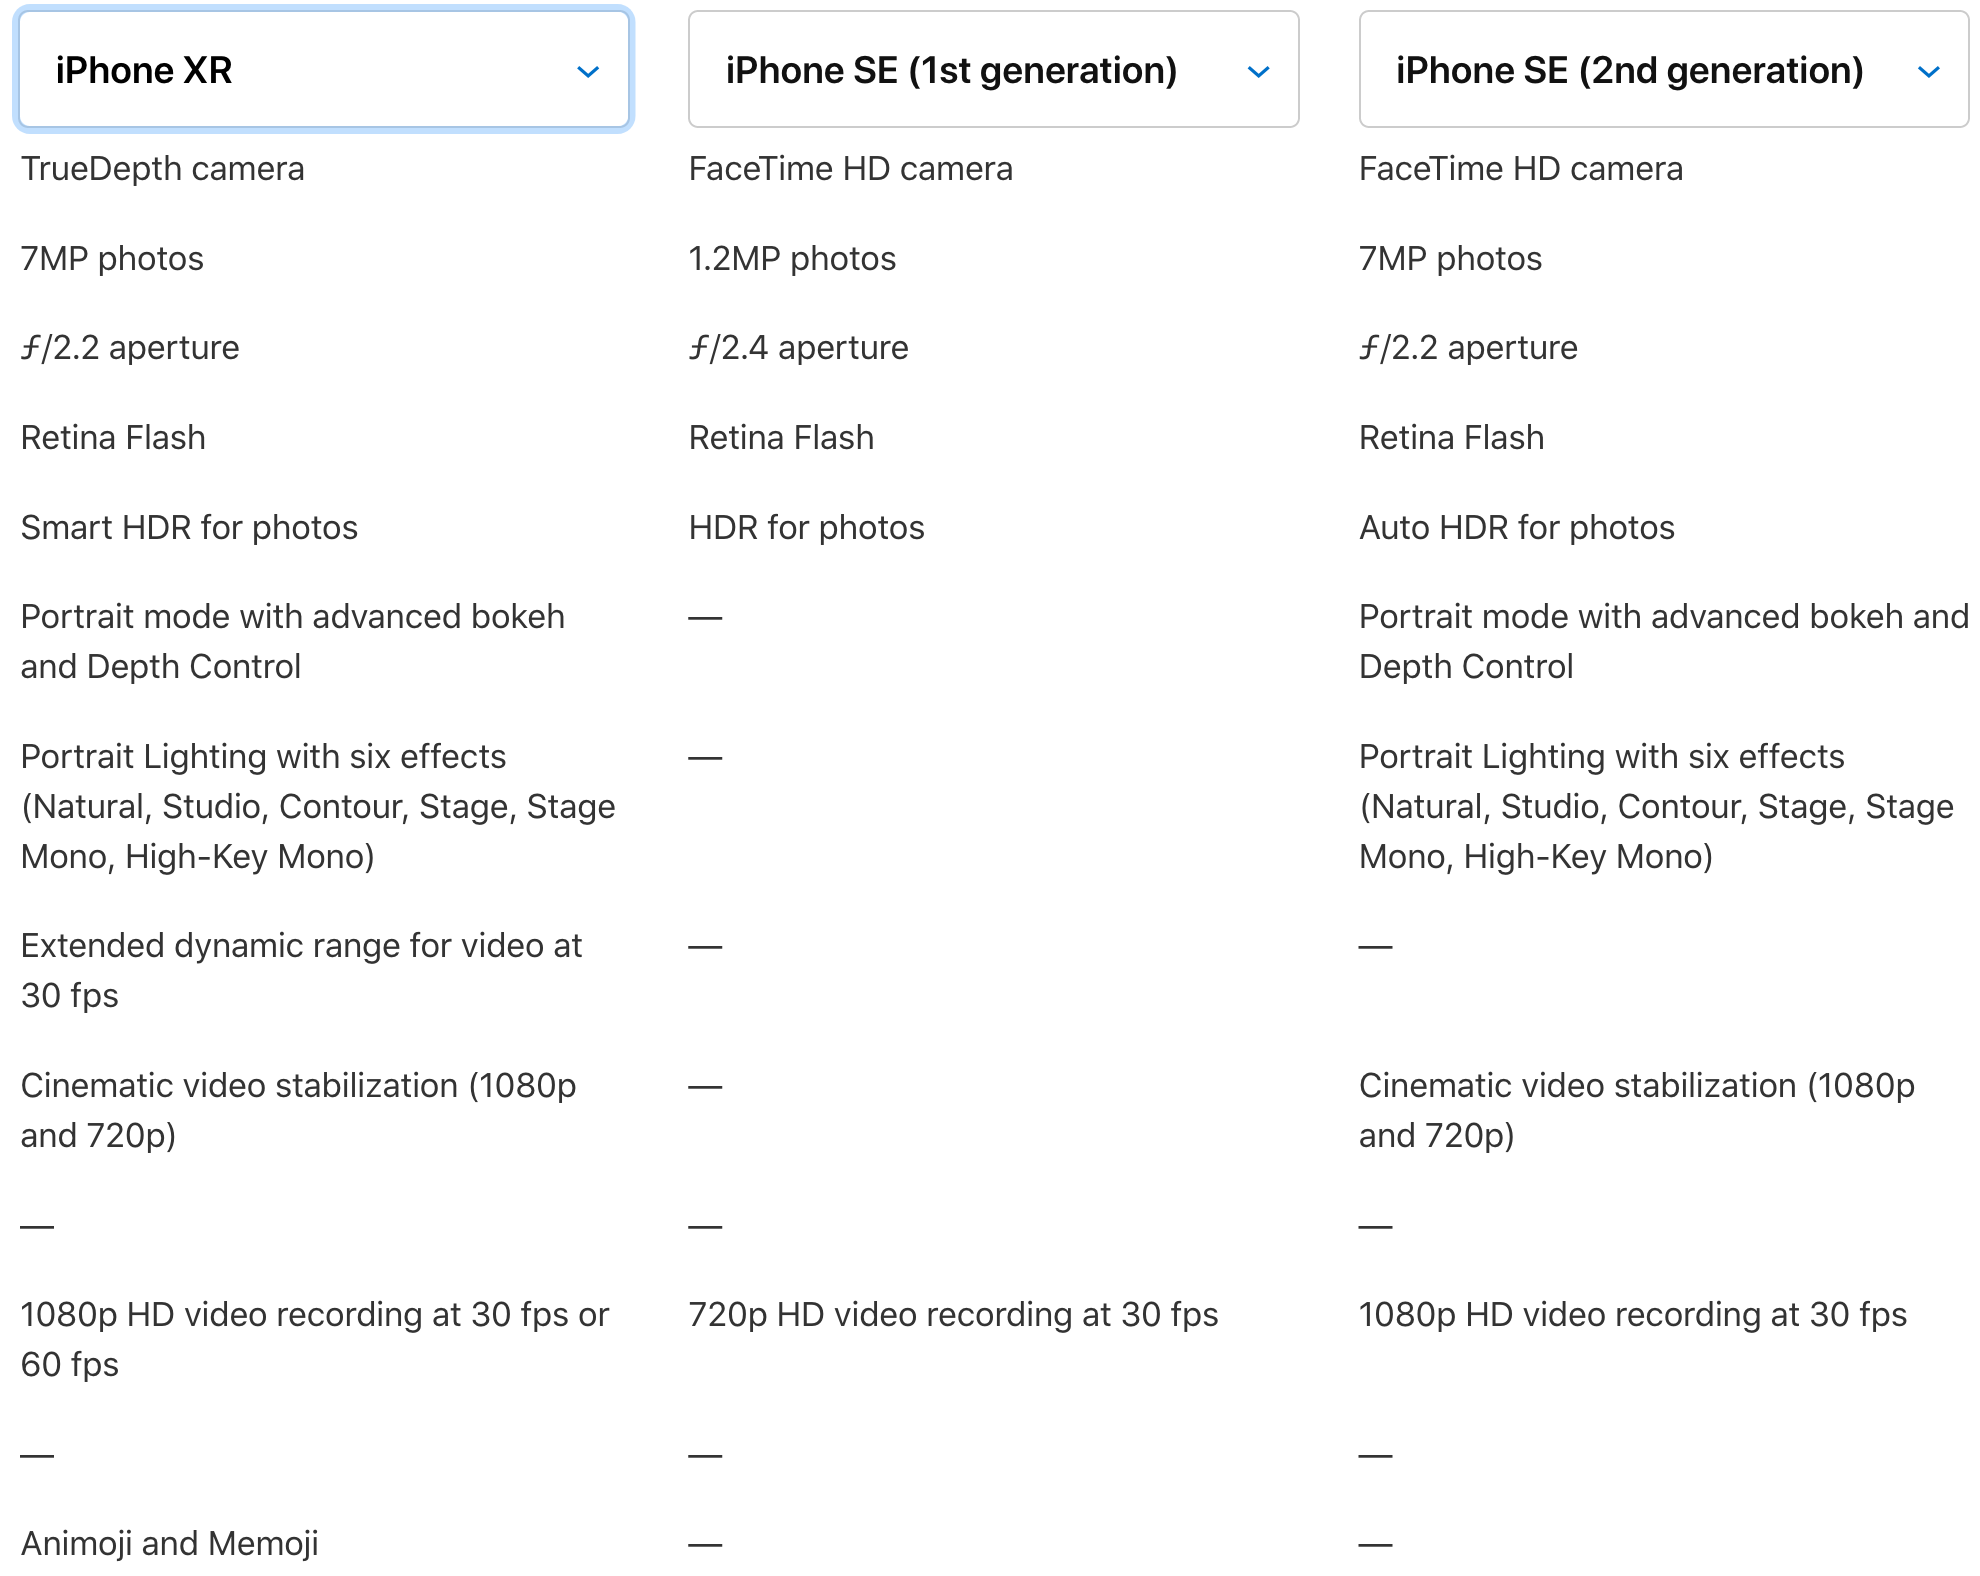Screen dimensions: 1980x1576
Task: Click the 1.2MP photos text
Action: [x=792, y=259]
